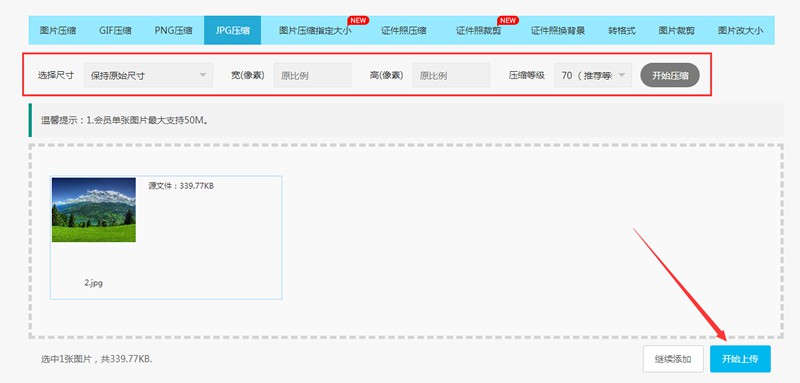Go to the 图片裁剪 tab
Image resolution: width=800 pixels, height=383 pixels.
677,31
